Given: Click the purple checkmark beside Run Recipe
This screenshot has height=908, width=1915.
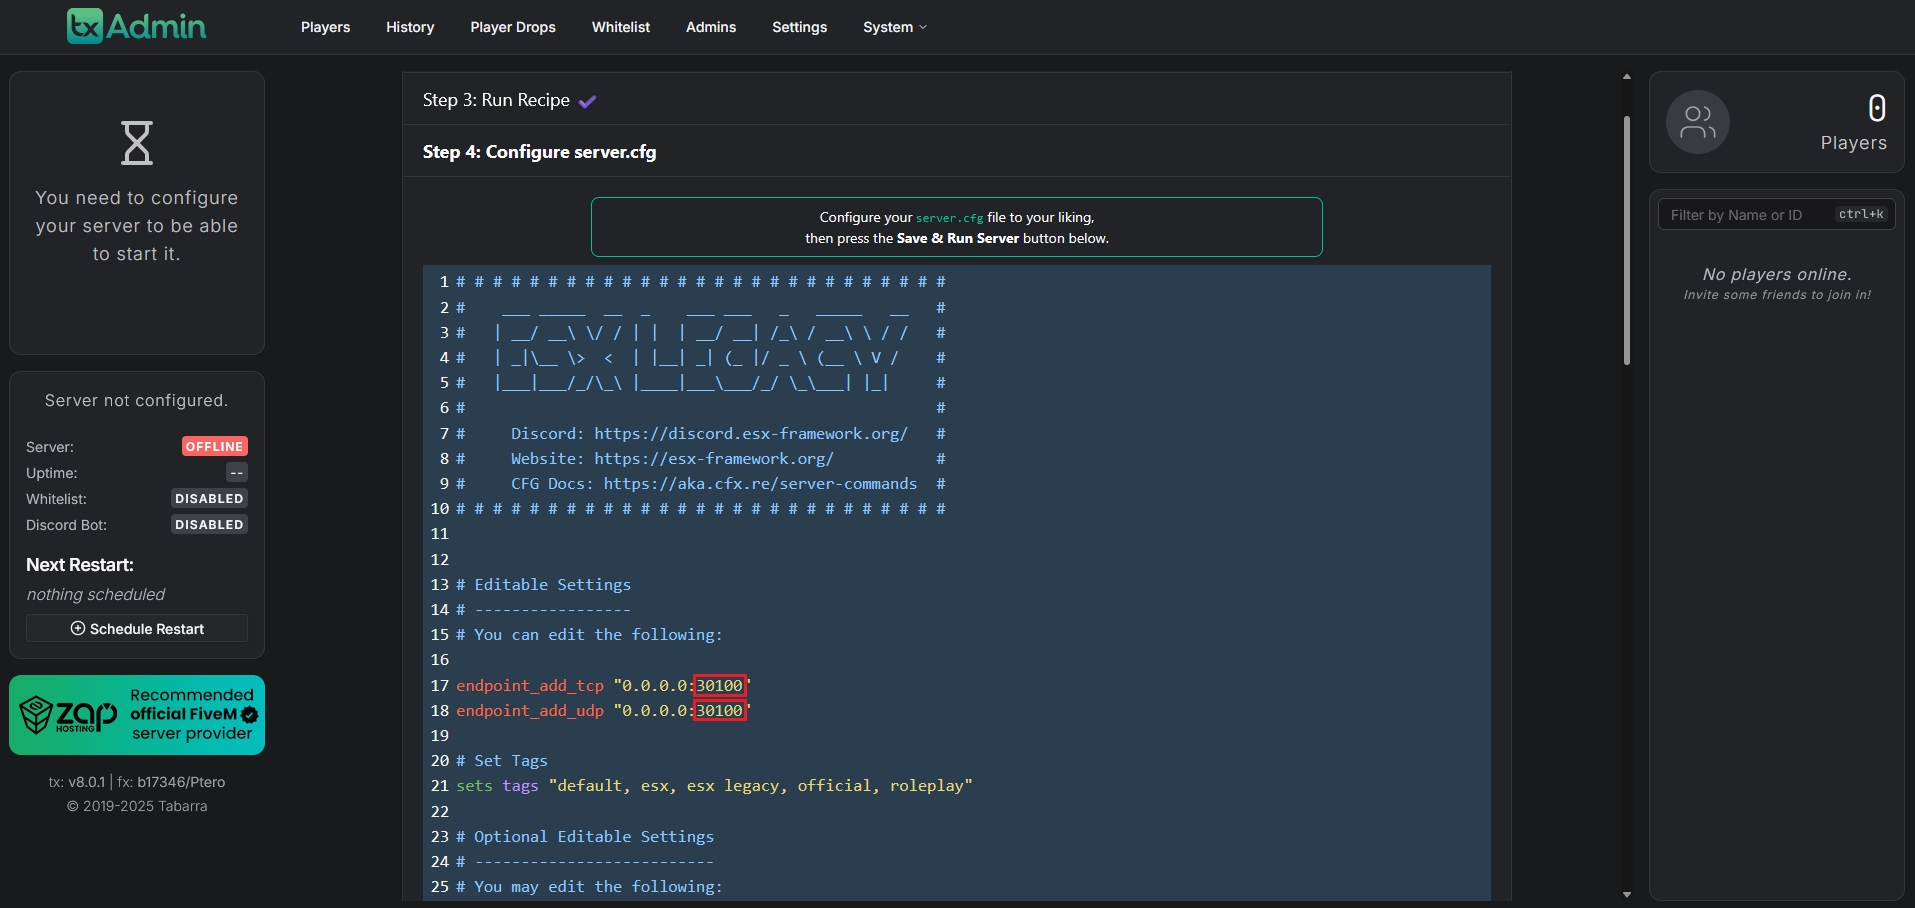Looking at the screenshot, I should [588, 101].
